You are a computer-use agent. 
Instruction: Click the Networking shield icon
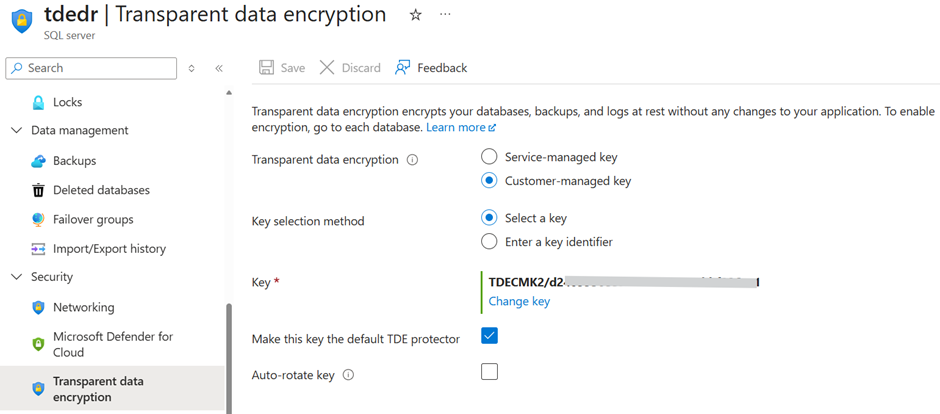38,307
